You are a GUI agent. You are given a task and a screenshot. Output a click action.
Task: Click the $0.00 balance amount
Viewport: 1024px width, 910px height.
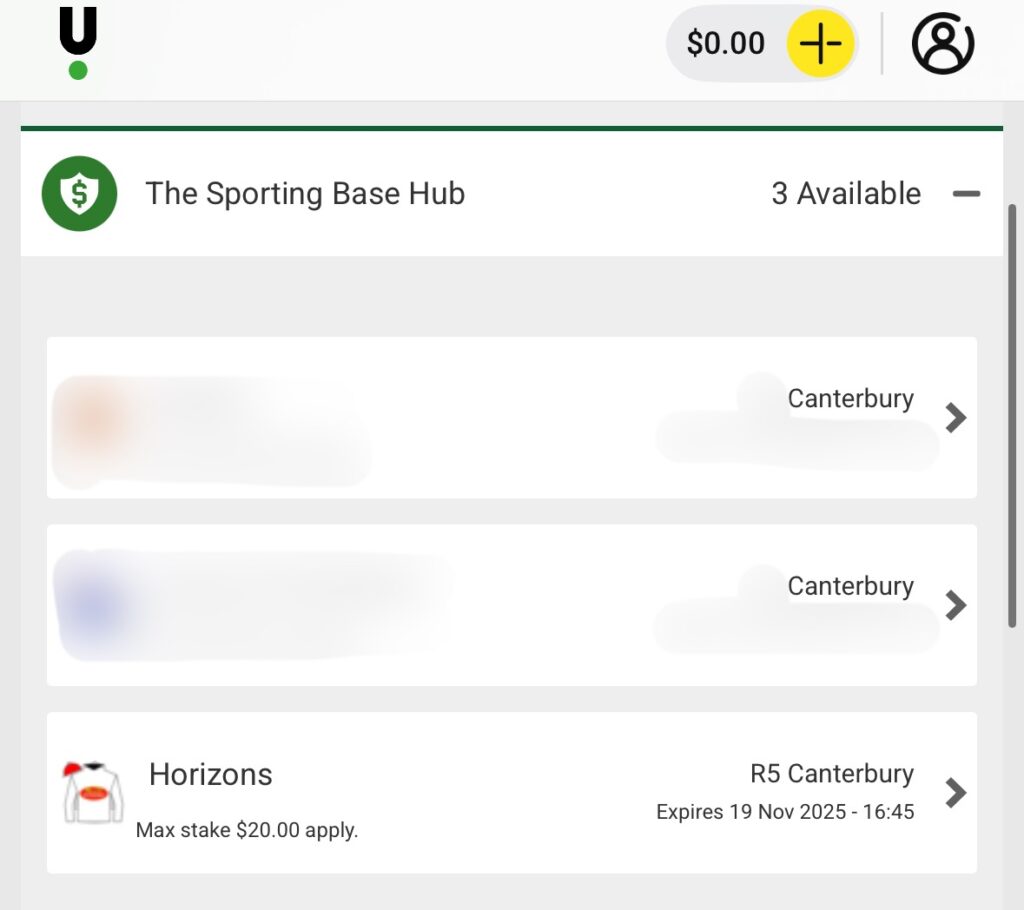pos(725,44)
